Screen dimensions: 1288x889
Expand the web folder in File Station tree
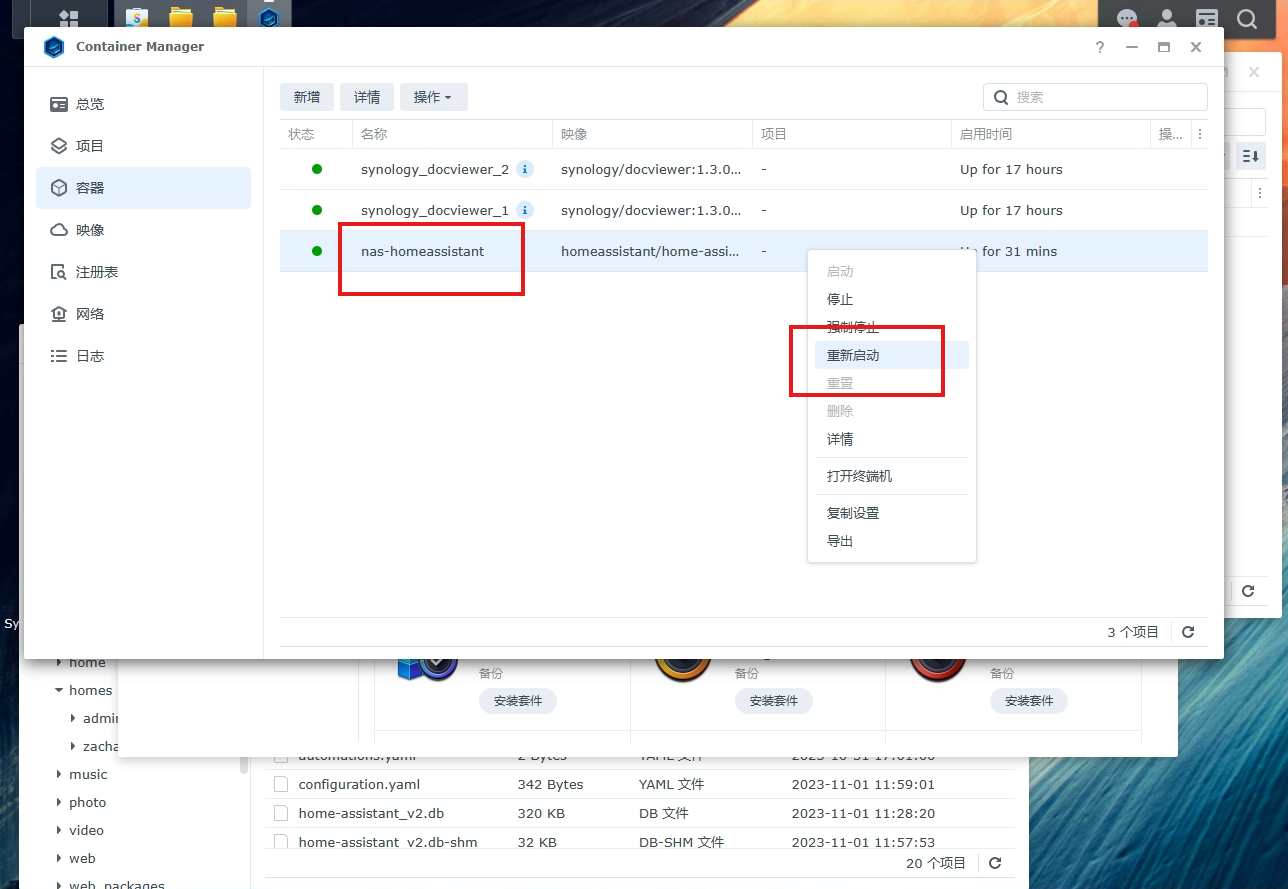coord(59,858)
